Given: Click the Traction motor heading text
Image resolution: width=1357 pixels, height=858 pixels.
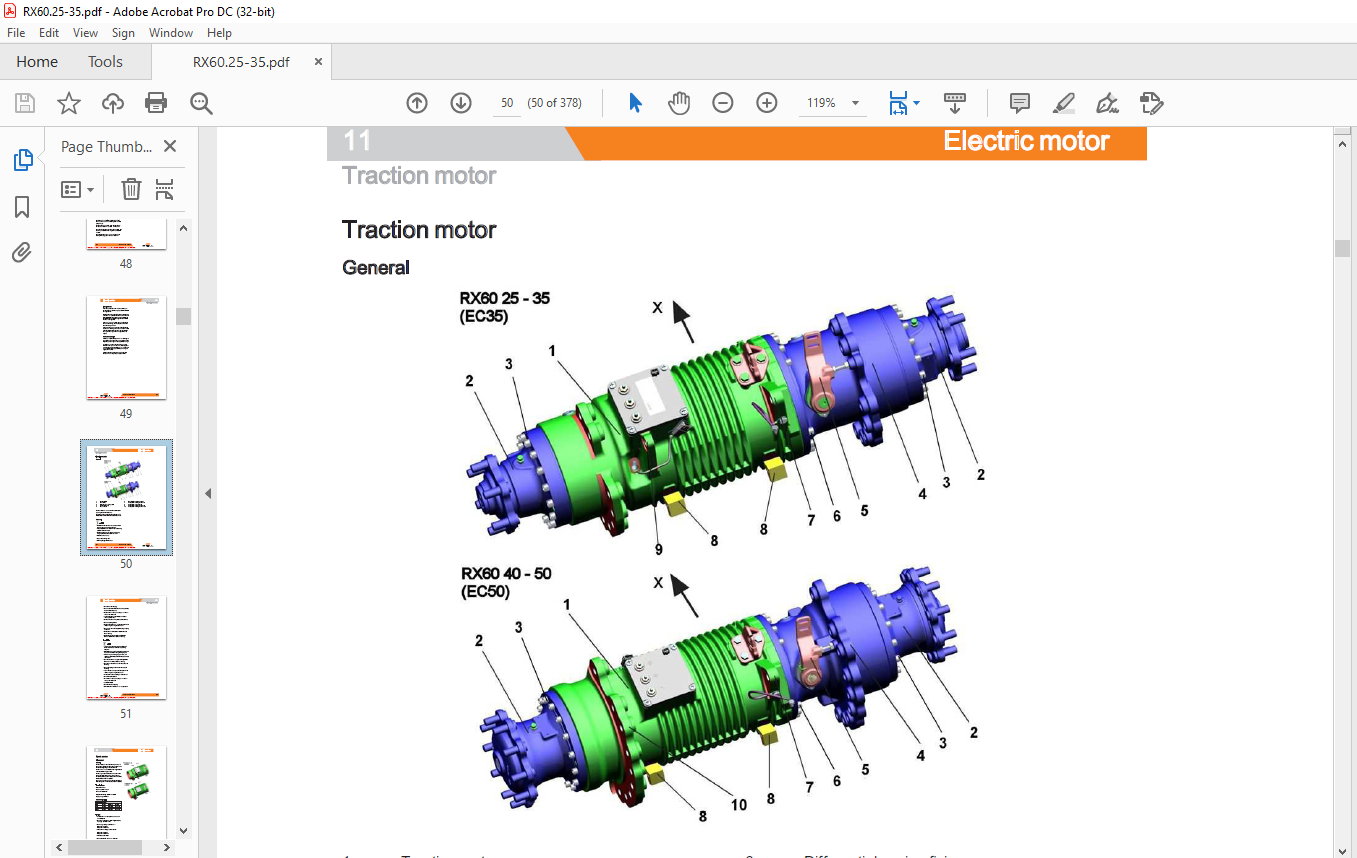Looking at the screenshot, I should [419, 230].
